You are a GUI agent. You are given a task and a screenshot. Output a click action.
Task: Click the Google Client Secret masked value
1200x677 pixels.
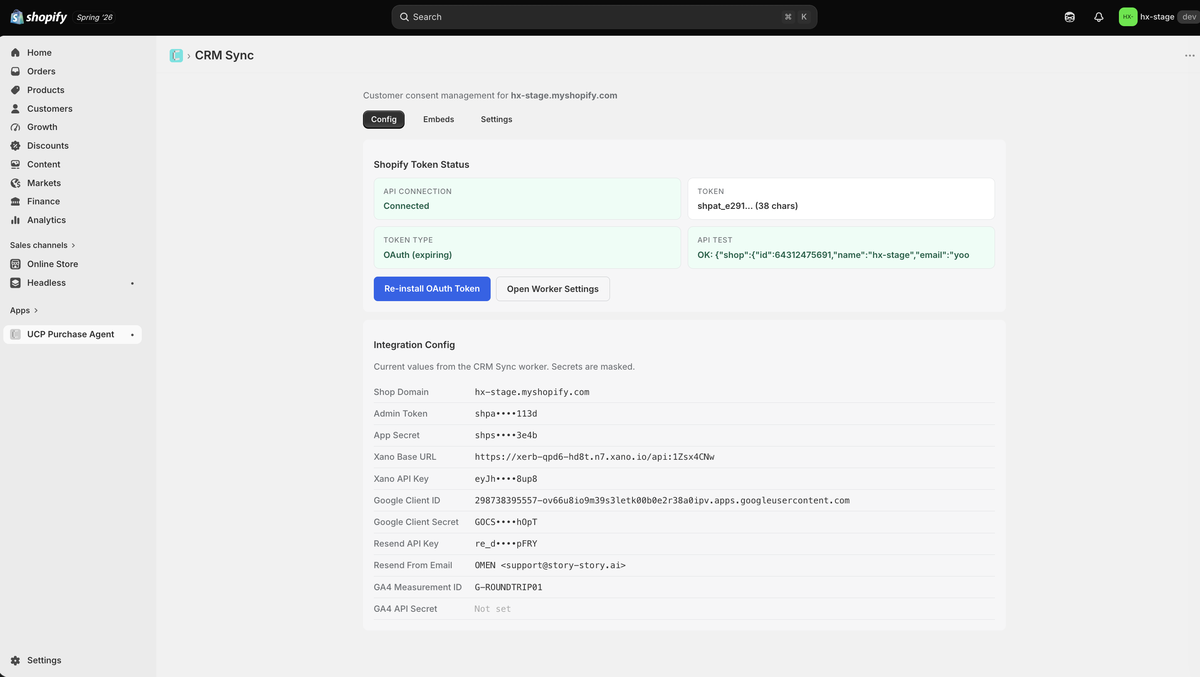click(x=506, y=522)
